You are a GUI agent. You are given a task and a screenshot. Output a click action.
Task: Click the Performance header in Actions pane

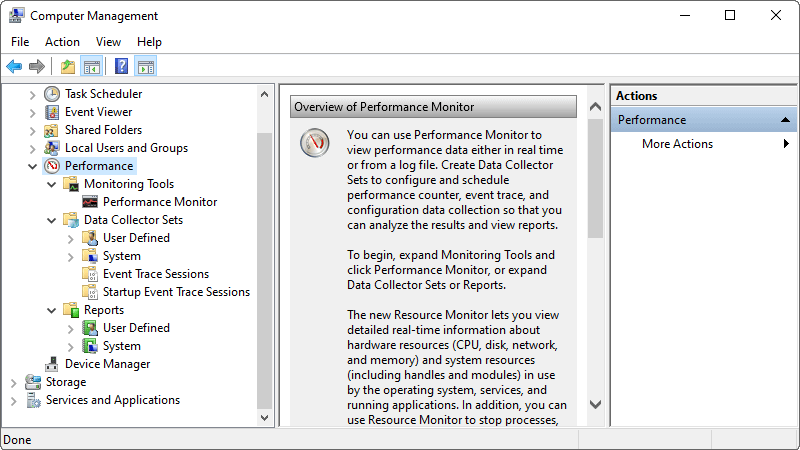coord(704,120)
